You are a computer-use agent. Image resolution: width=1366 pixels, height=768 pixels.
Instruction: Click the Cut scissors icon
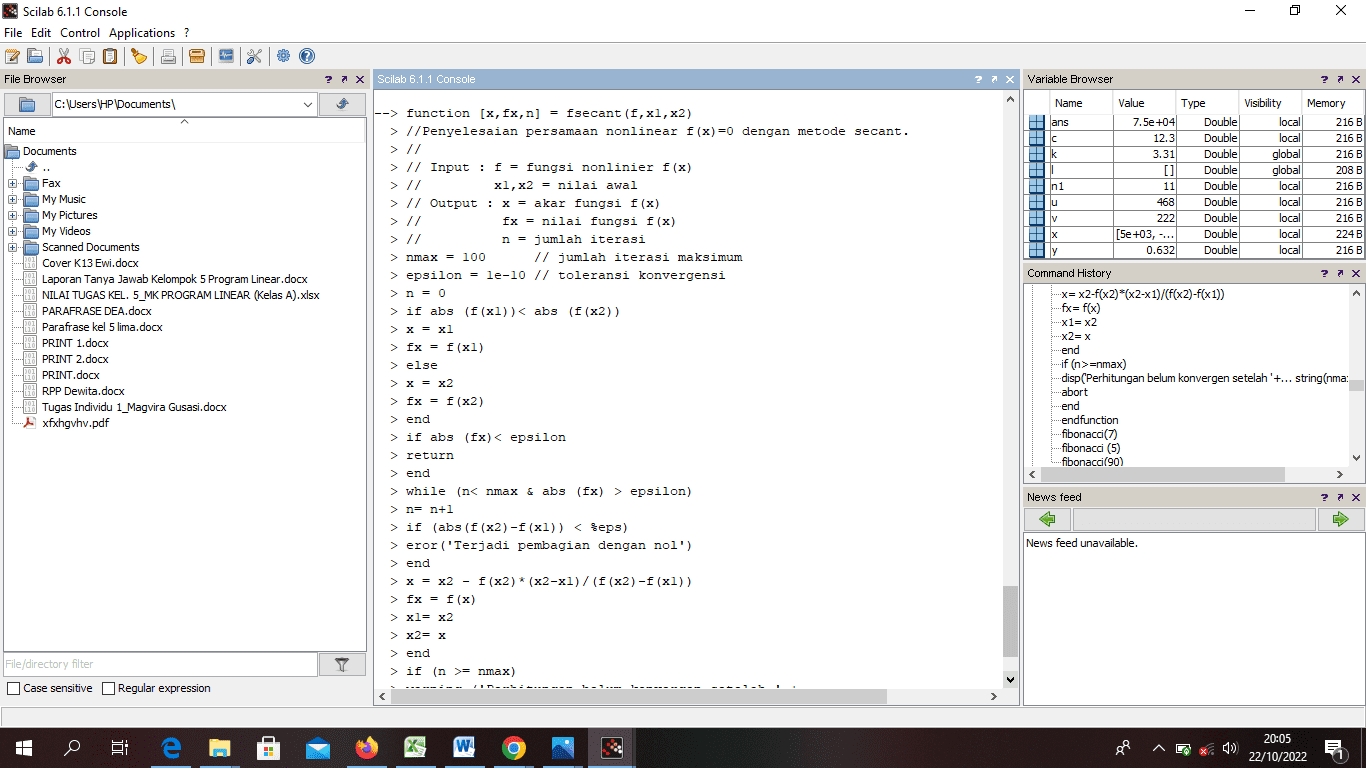pos(64,56)
